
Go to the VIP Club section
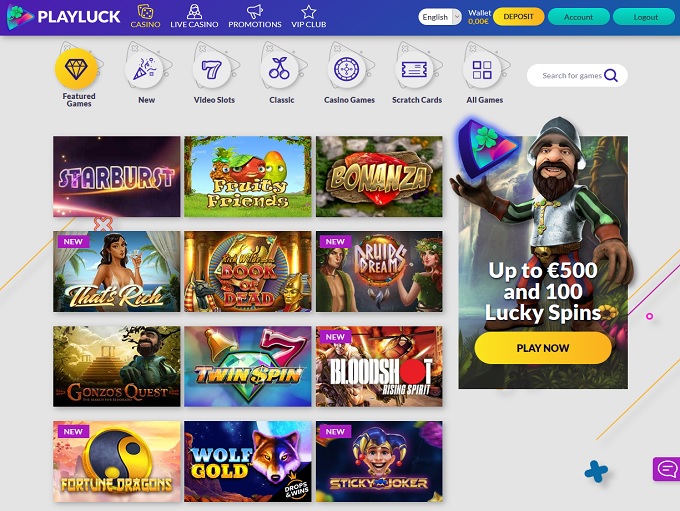pyautogui.click(x=308, y=17)
